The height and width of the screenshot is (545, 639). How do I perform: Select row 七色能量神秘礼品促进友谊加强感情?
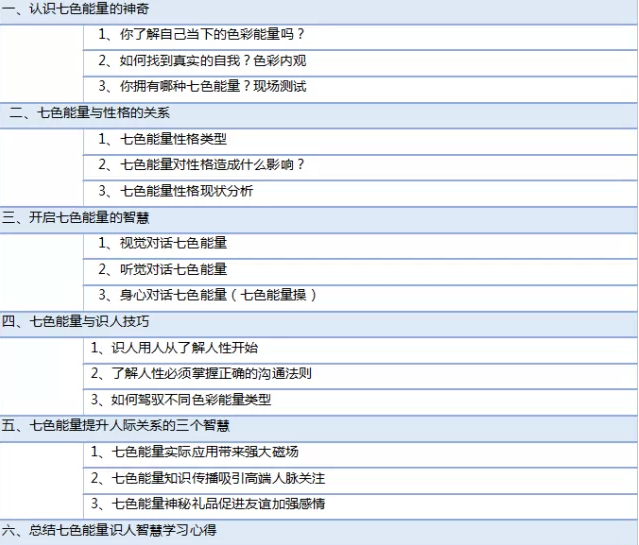360,506
